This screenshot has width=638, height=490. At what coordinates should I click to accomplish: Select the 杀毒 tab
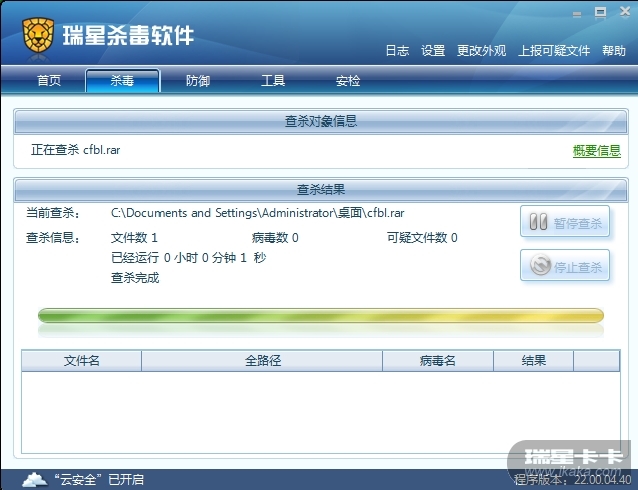tap(122, 81)
